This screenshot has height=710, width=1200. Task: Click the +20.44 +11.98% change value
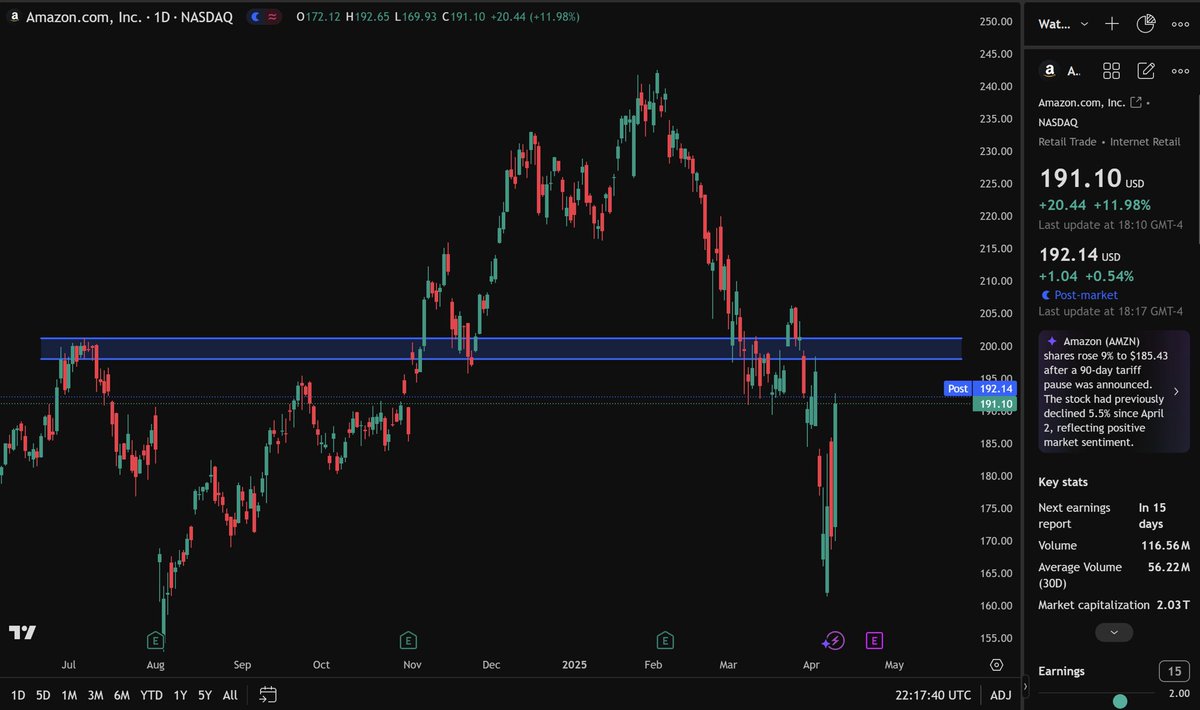pos(1095,205)
